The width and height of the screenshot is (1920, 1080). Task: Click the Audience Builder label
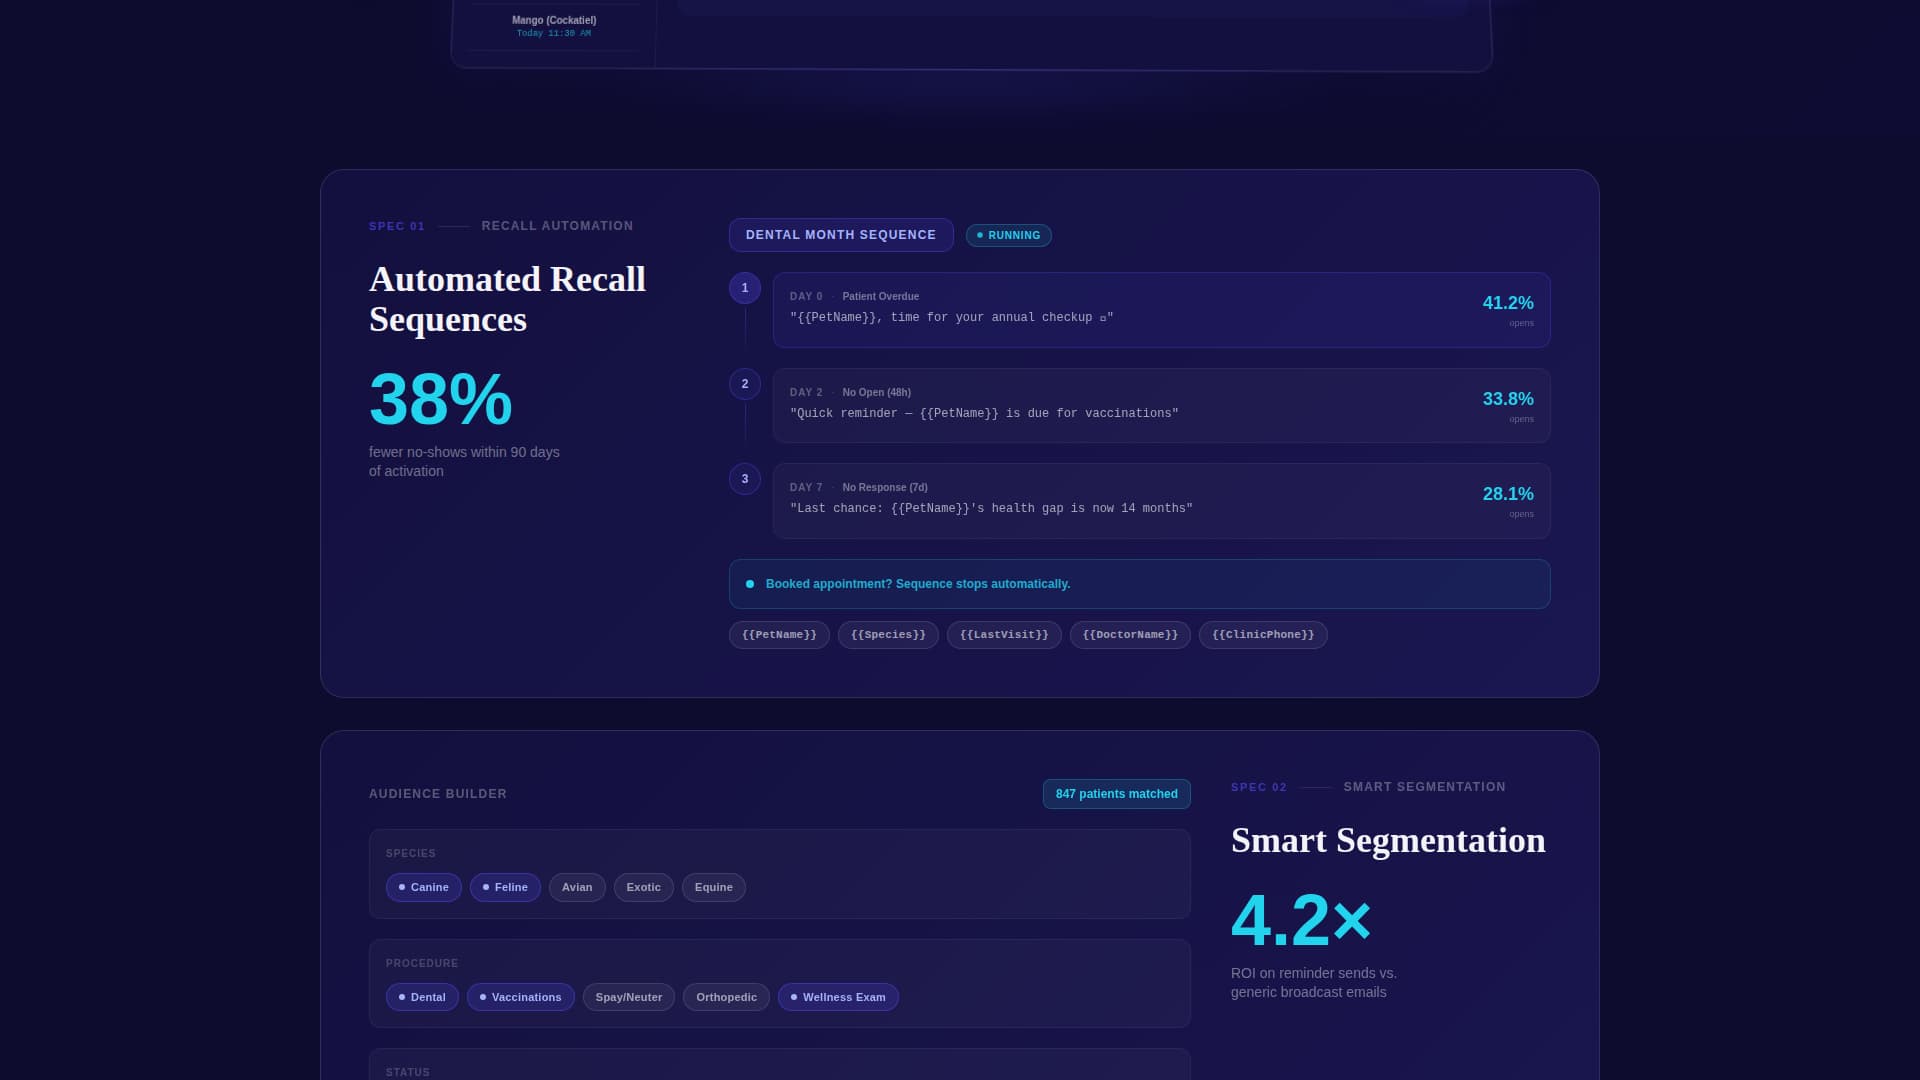coord(438,794)
